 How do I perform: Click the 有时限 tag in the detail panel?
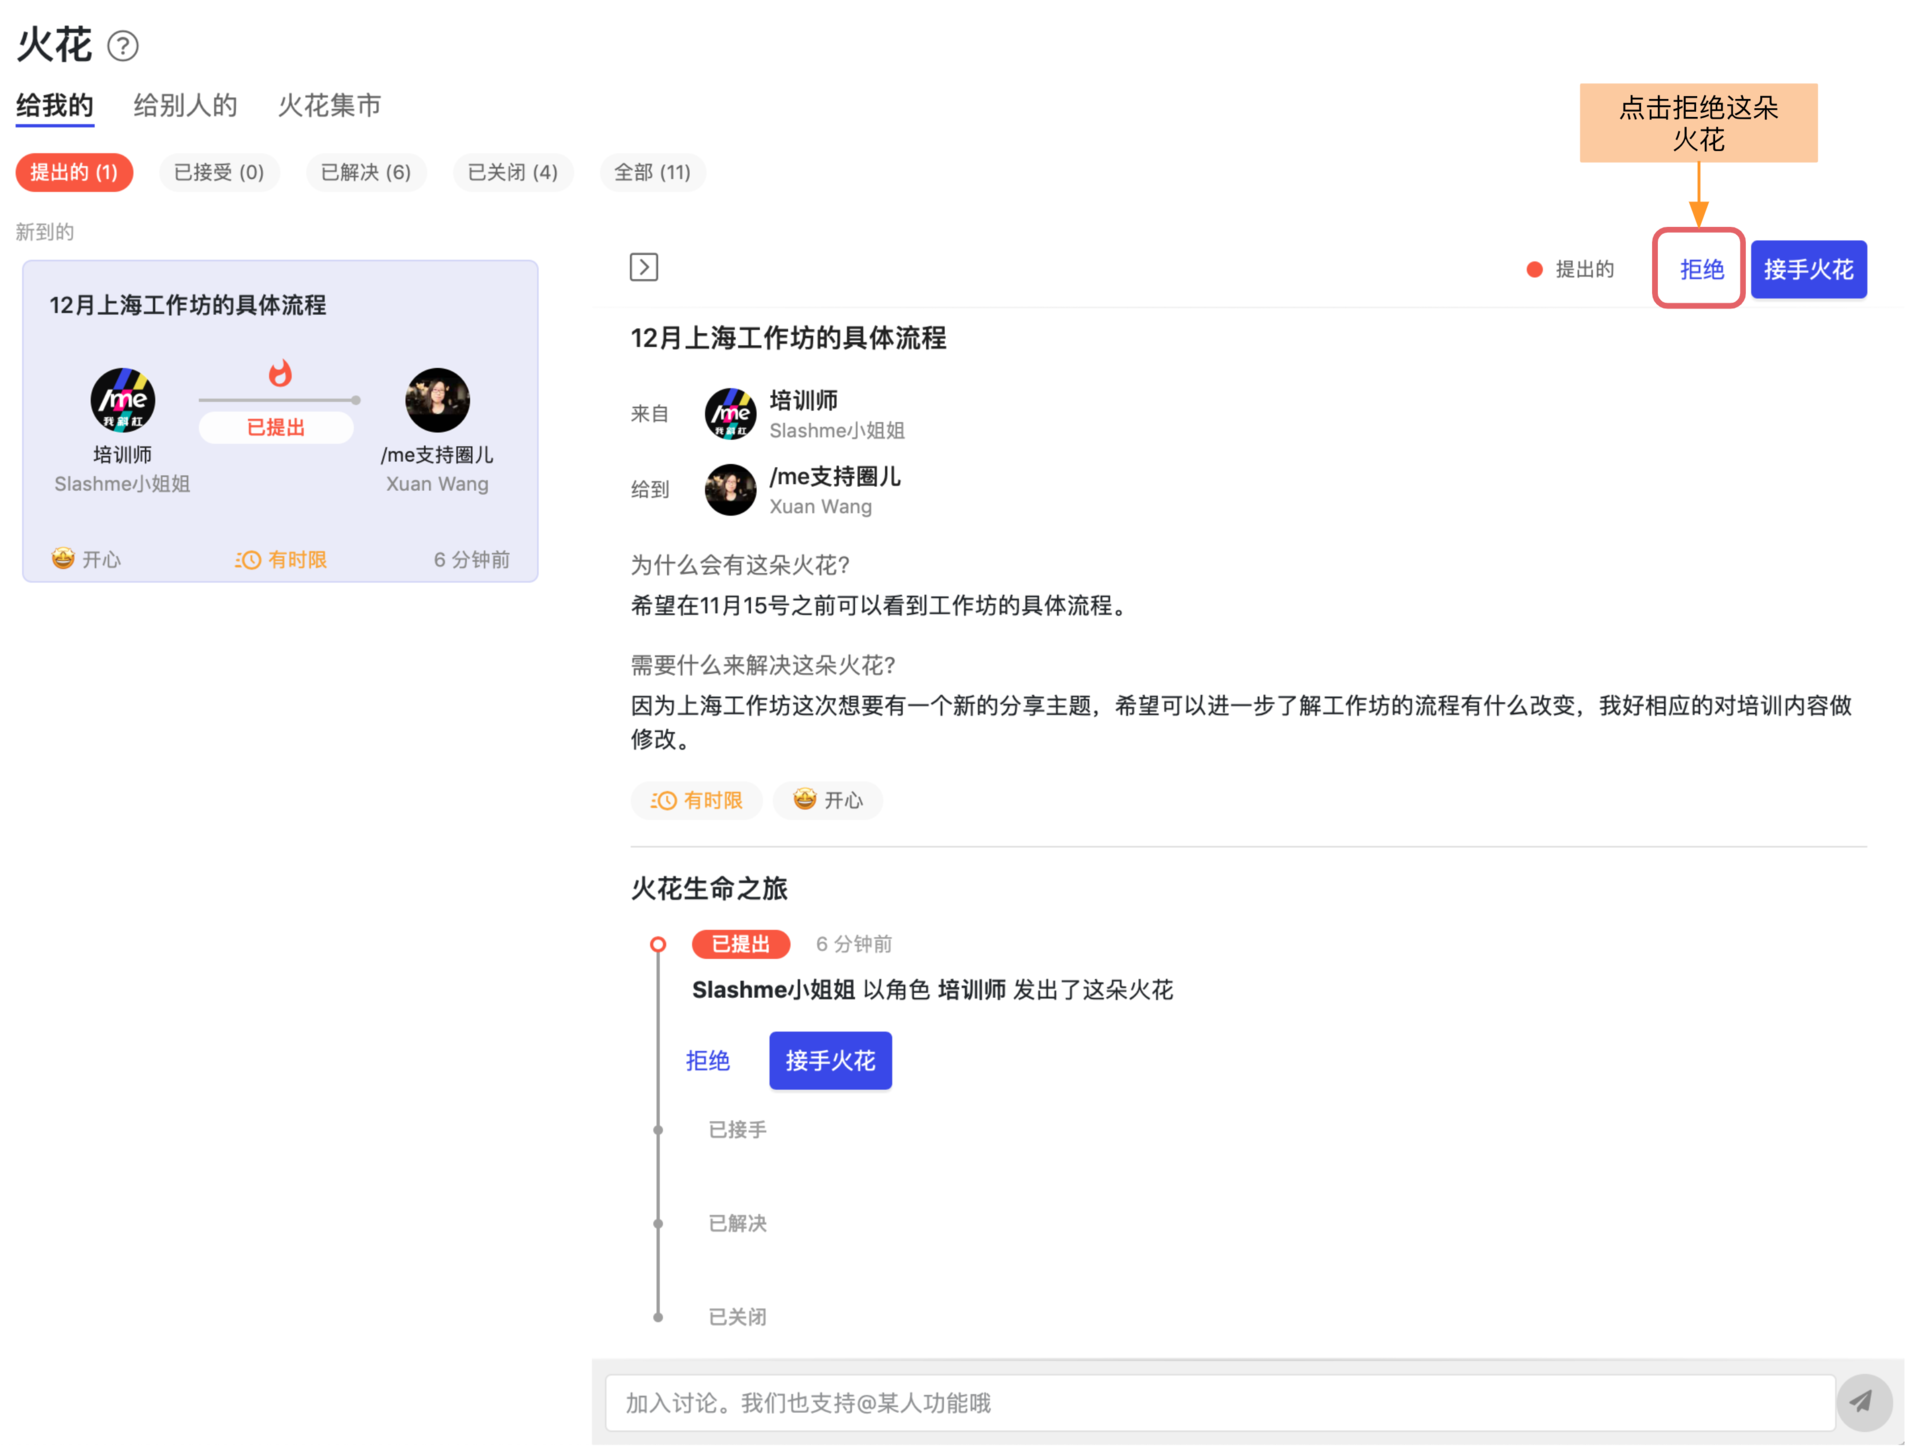pos(696,800)
